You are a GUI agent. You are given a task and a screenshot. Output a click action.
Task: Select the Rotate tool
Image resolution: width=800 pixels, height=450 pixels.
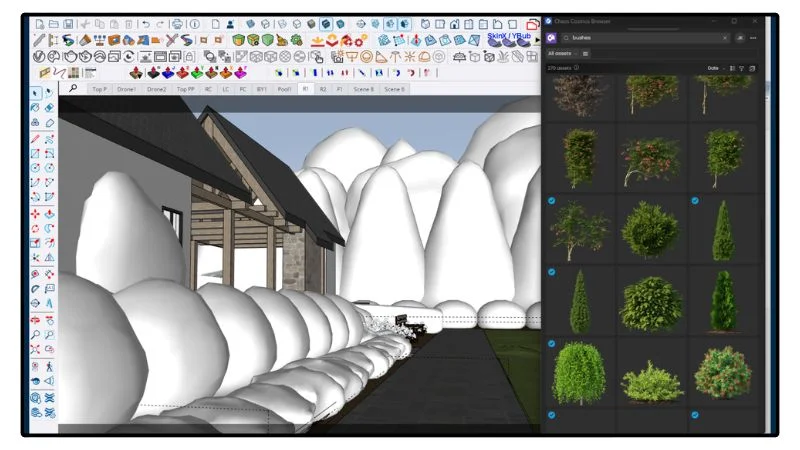35,228
